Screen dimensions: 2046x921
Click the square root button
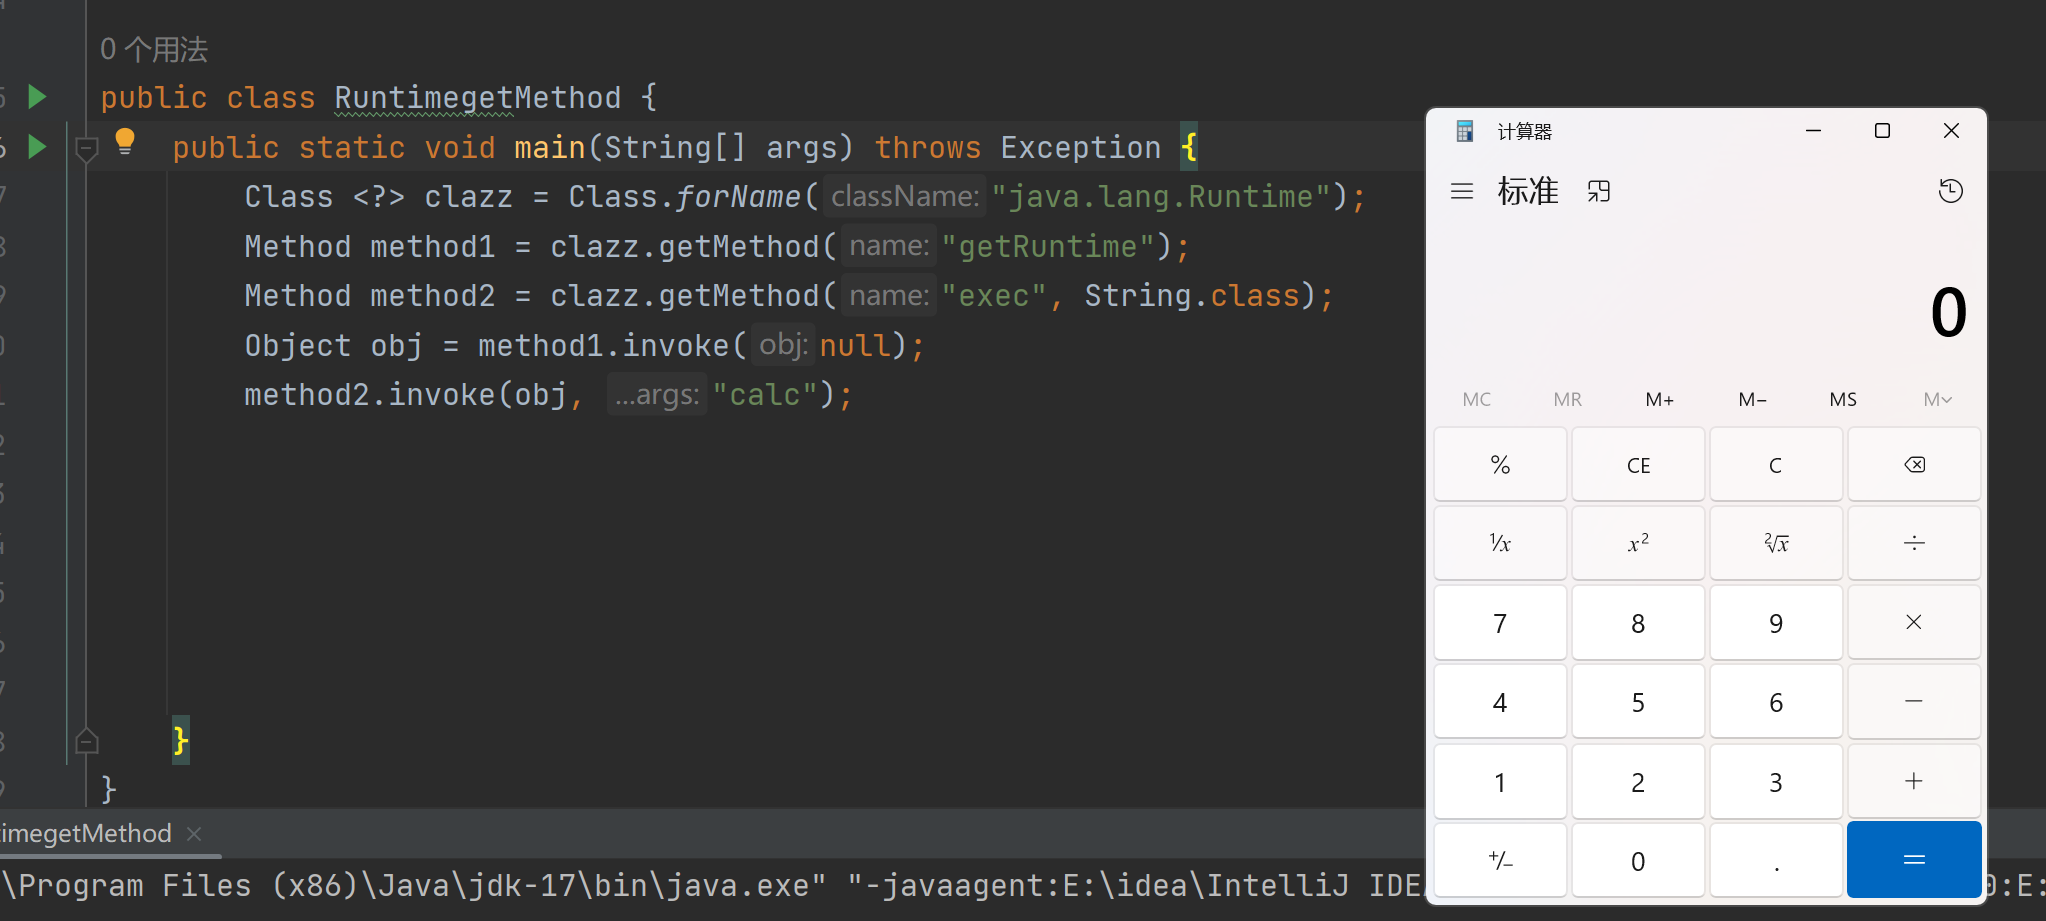click(1775, 543)
